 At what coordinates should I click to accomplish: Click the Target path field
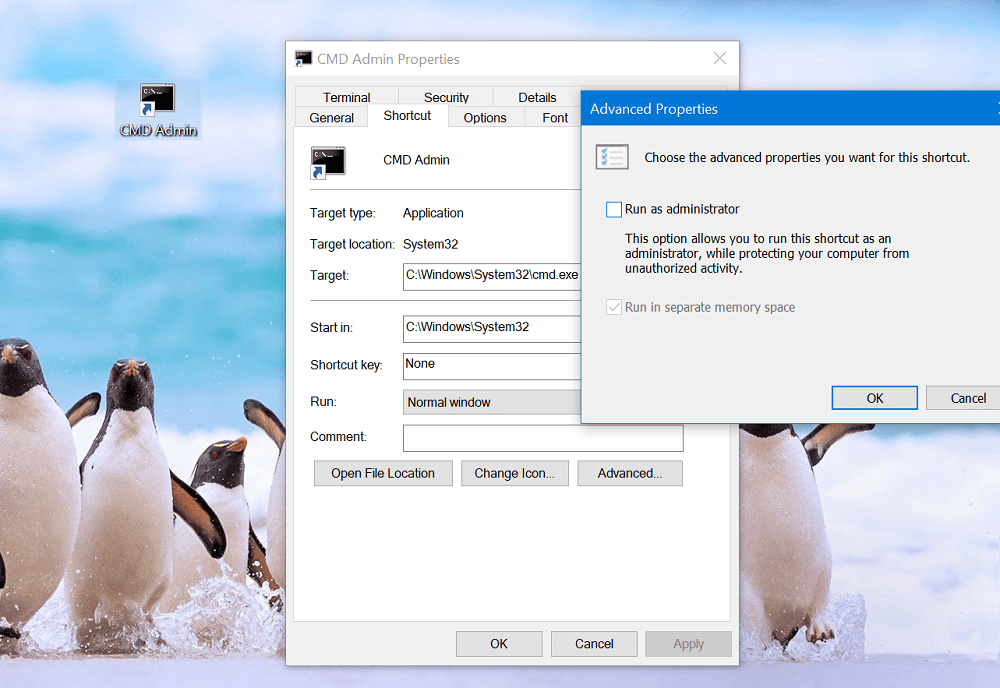[492, 276]
